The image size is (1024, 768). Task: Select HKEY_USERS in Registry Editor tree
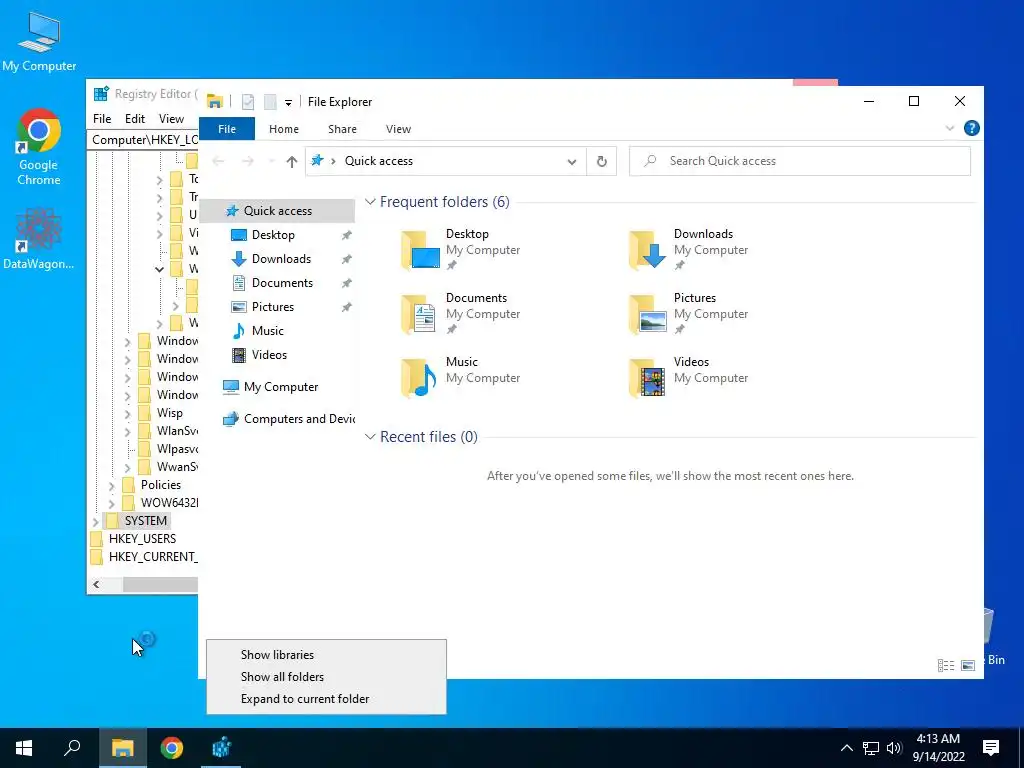pos(142,539)
